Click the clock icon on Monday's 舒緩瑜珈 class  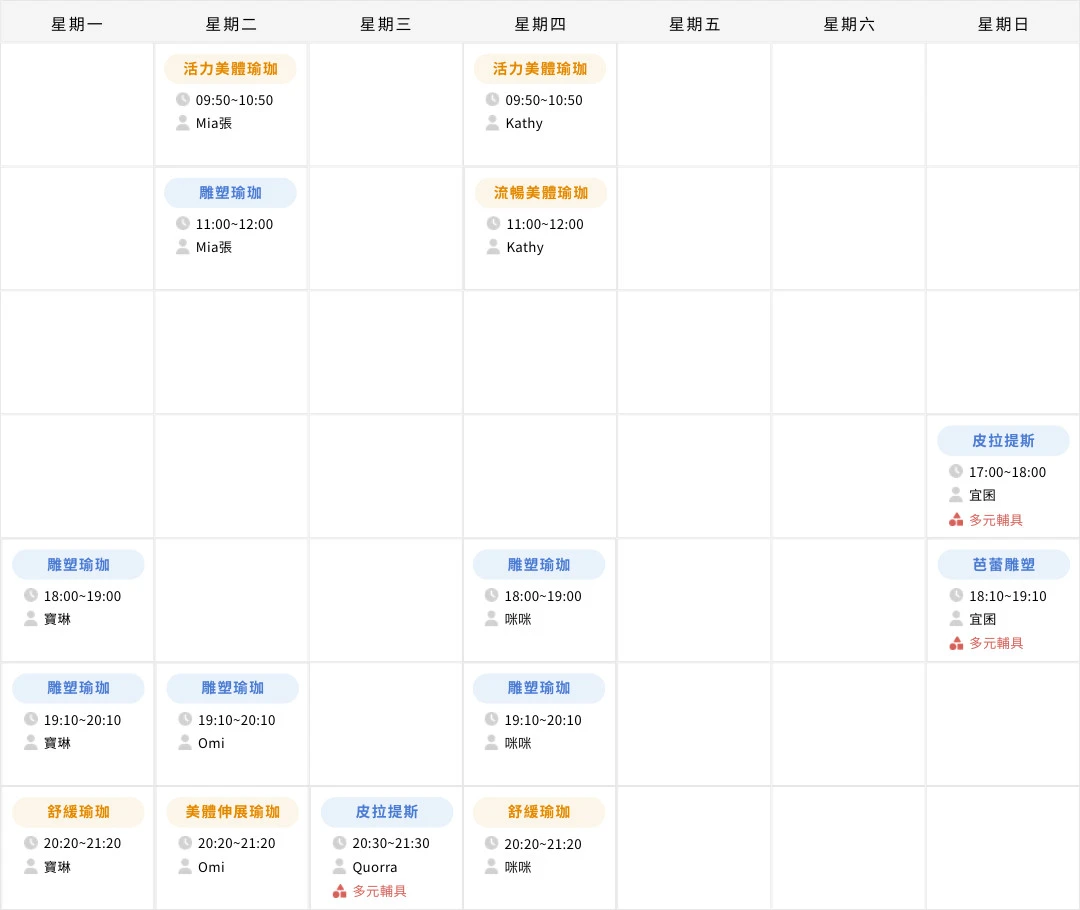coord(30,843)
